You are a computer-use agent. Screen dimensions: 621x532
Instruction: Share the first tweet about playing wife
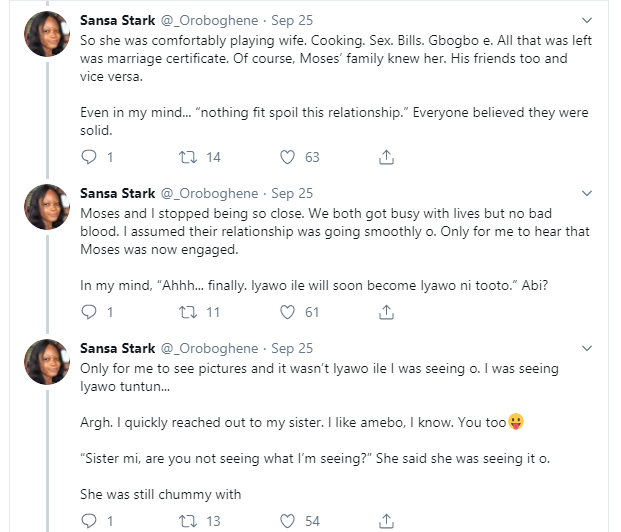(385, 157)
